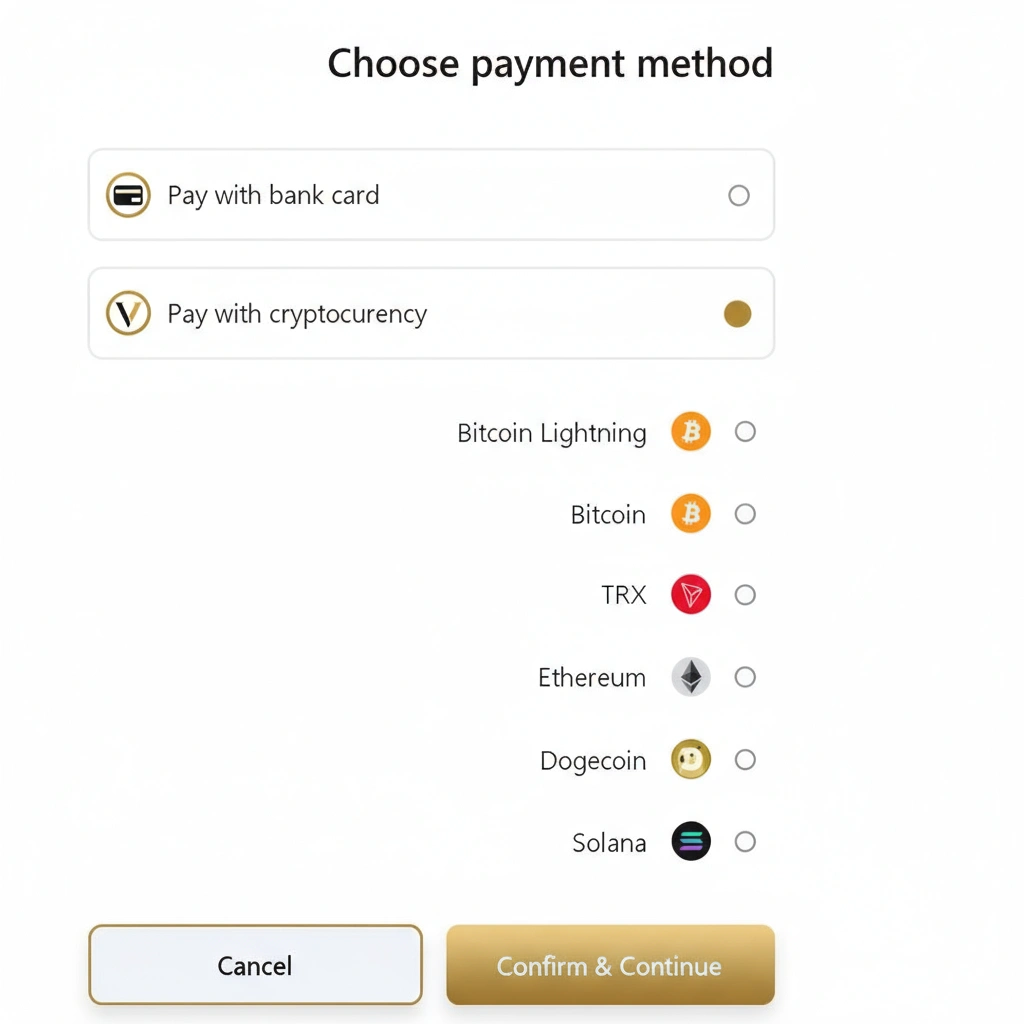Select the Pay with bank card radio button
1024x1024 pixels.
pos(739,195)
